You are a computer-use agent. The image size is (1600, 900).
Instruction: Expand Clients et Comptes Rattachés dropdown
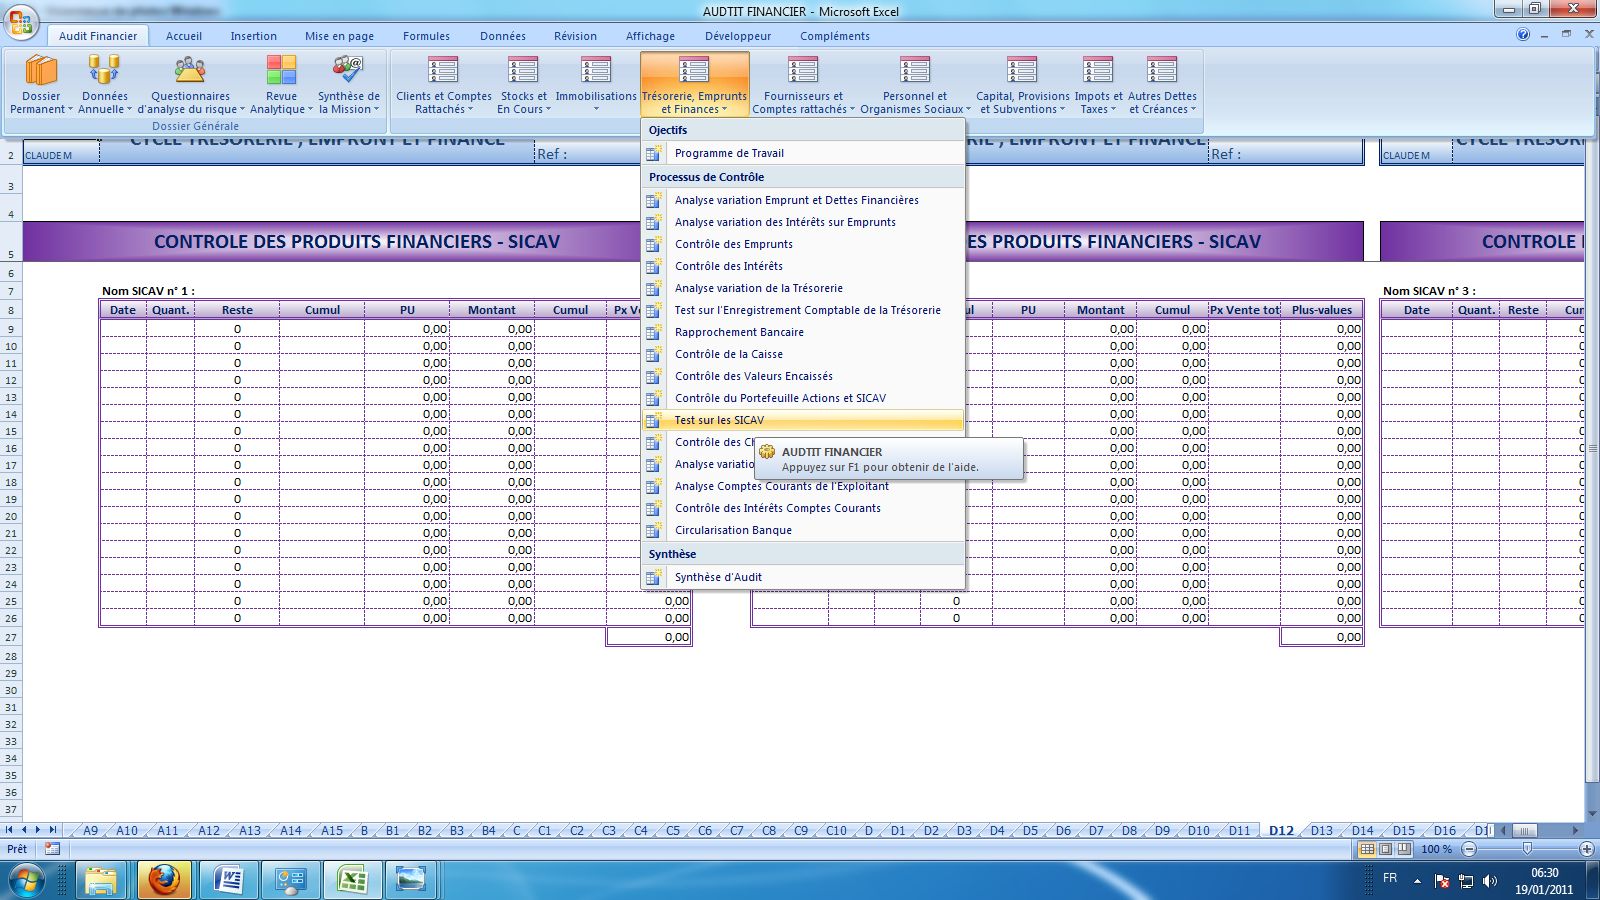tap(443, 103)
